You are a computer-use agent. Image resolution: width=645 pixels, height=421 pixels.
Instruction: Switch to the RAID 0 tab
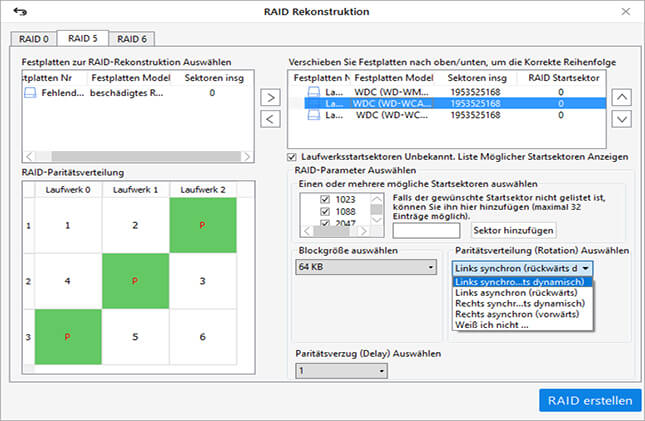(x=33, y=39)
